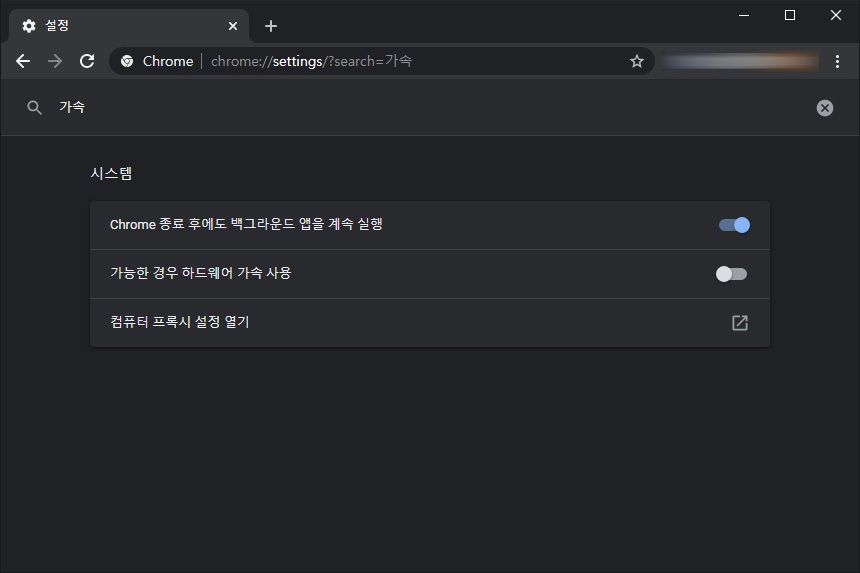Click the text 가능한 경우 하드웨어 가속 사용

click(200, 273)
